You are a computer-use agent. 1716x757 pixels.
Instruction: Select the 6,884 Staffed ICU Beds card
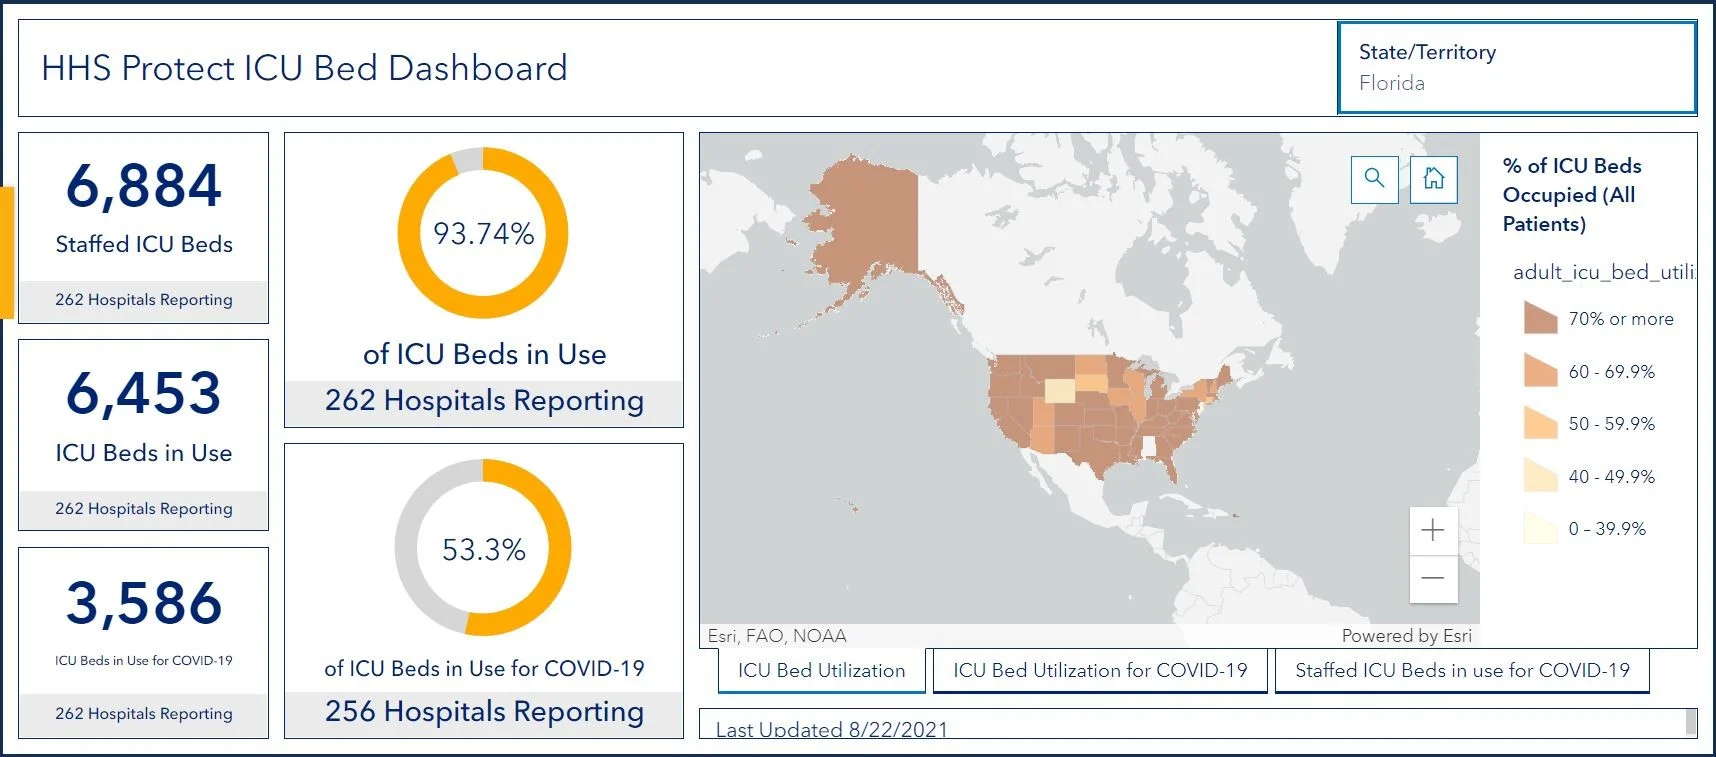point(144,228)
